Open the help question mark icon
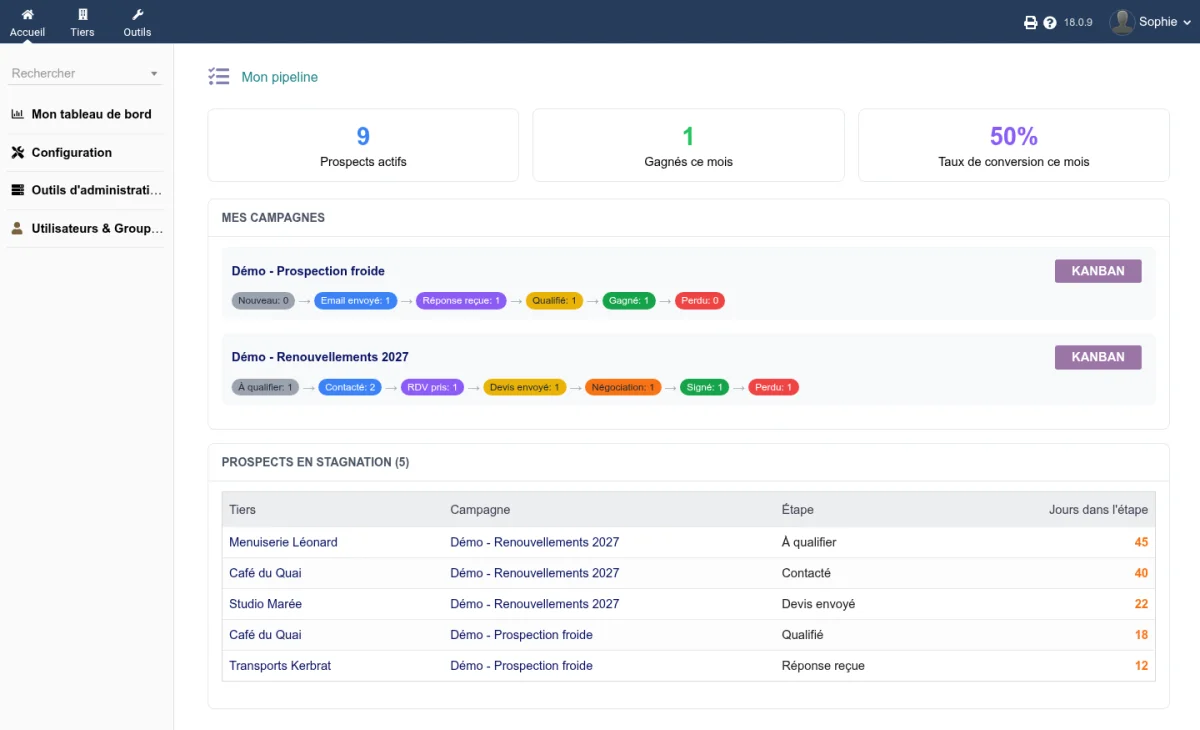This screenshot has height=730, width=1200. (1050, 22)
